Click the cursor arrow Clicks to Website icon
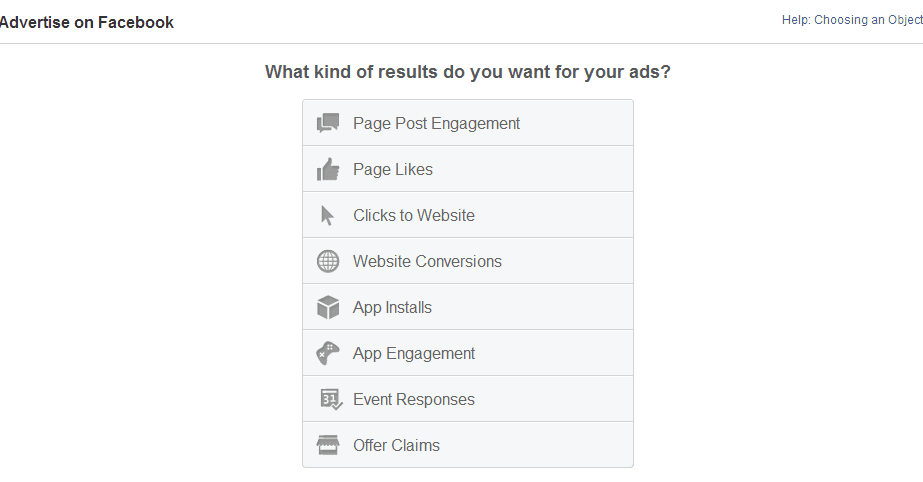 coord(327,215)
